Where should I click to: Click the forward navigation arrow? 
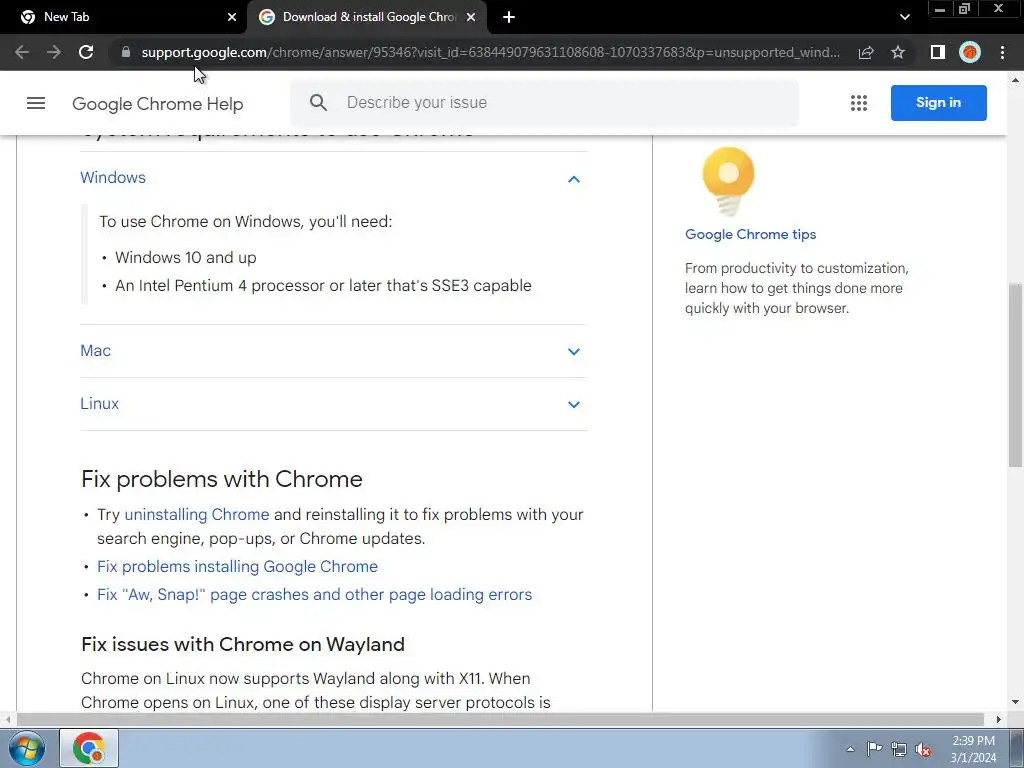pos(54,52)
